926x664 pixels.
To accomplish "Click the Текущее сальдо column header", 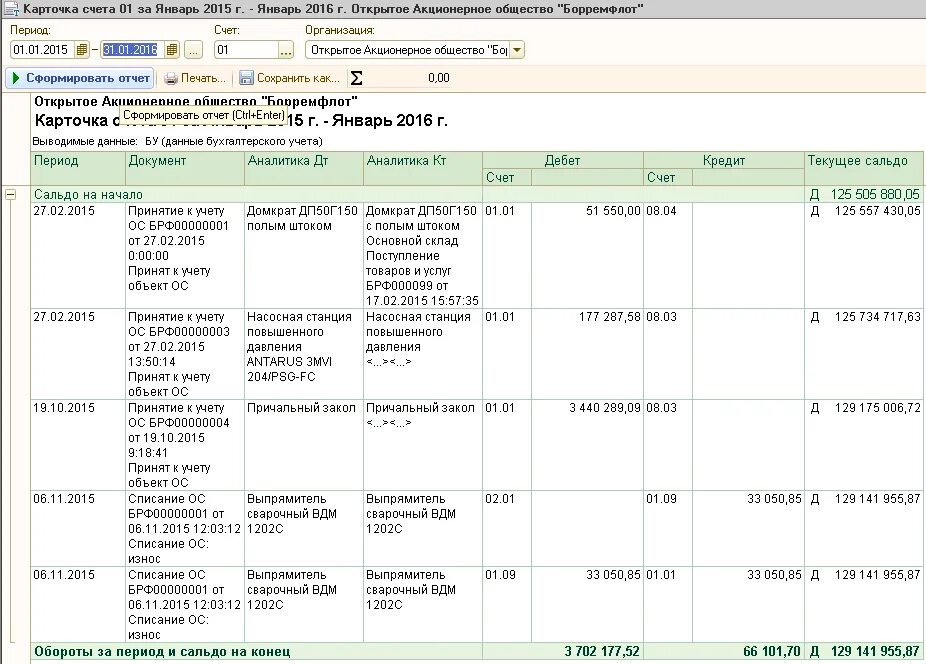I will pos(865,168).
